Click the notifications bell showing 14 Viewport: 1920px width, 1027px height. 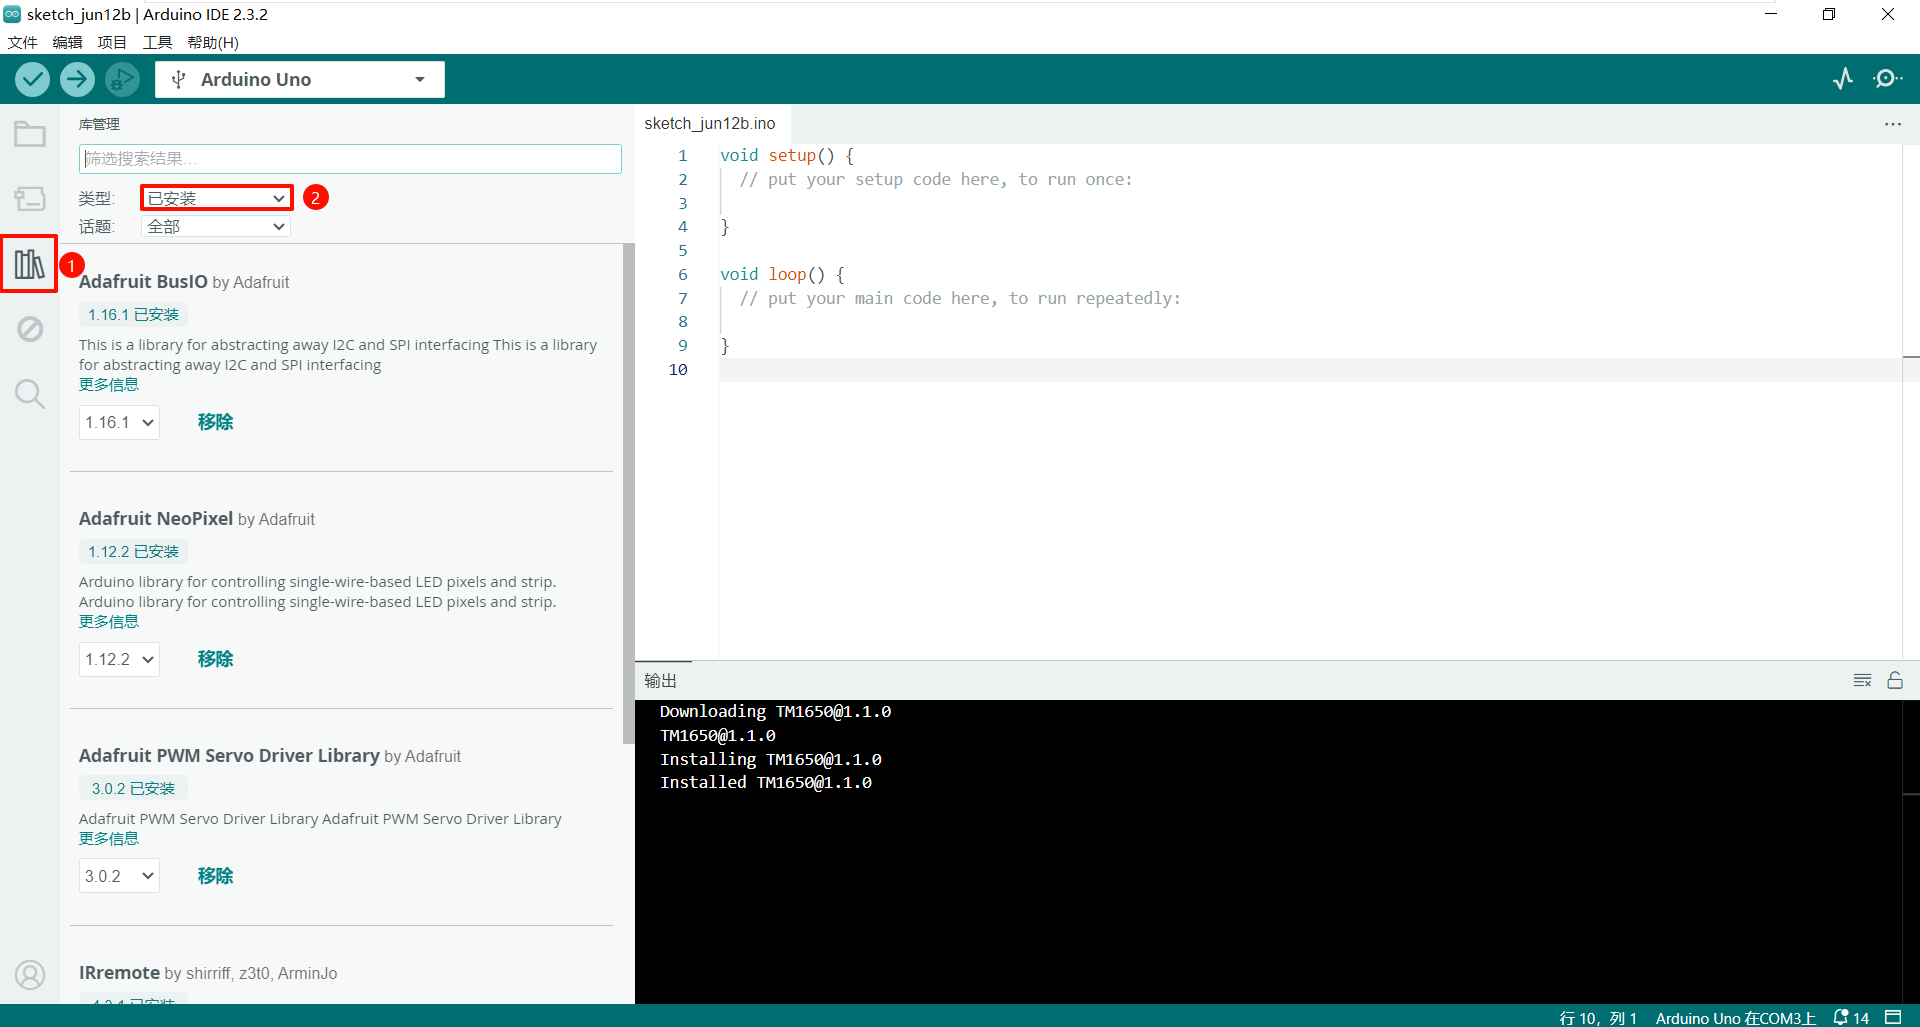[1851, 1017]
